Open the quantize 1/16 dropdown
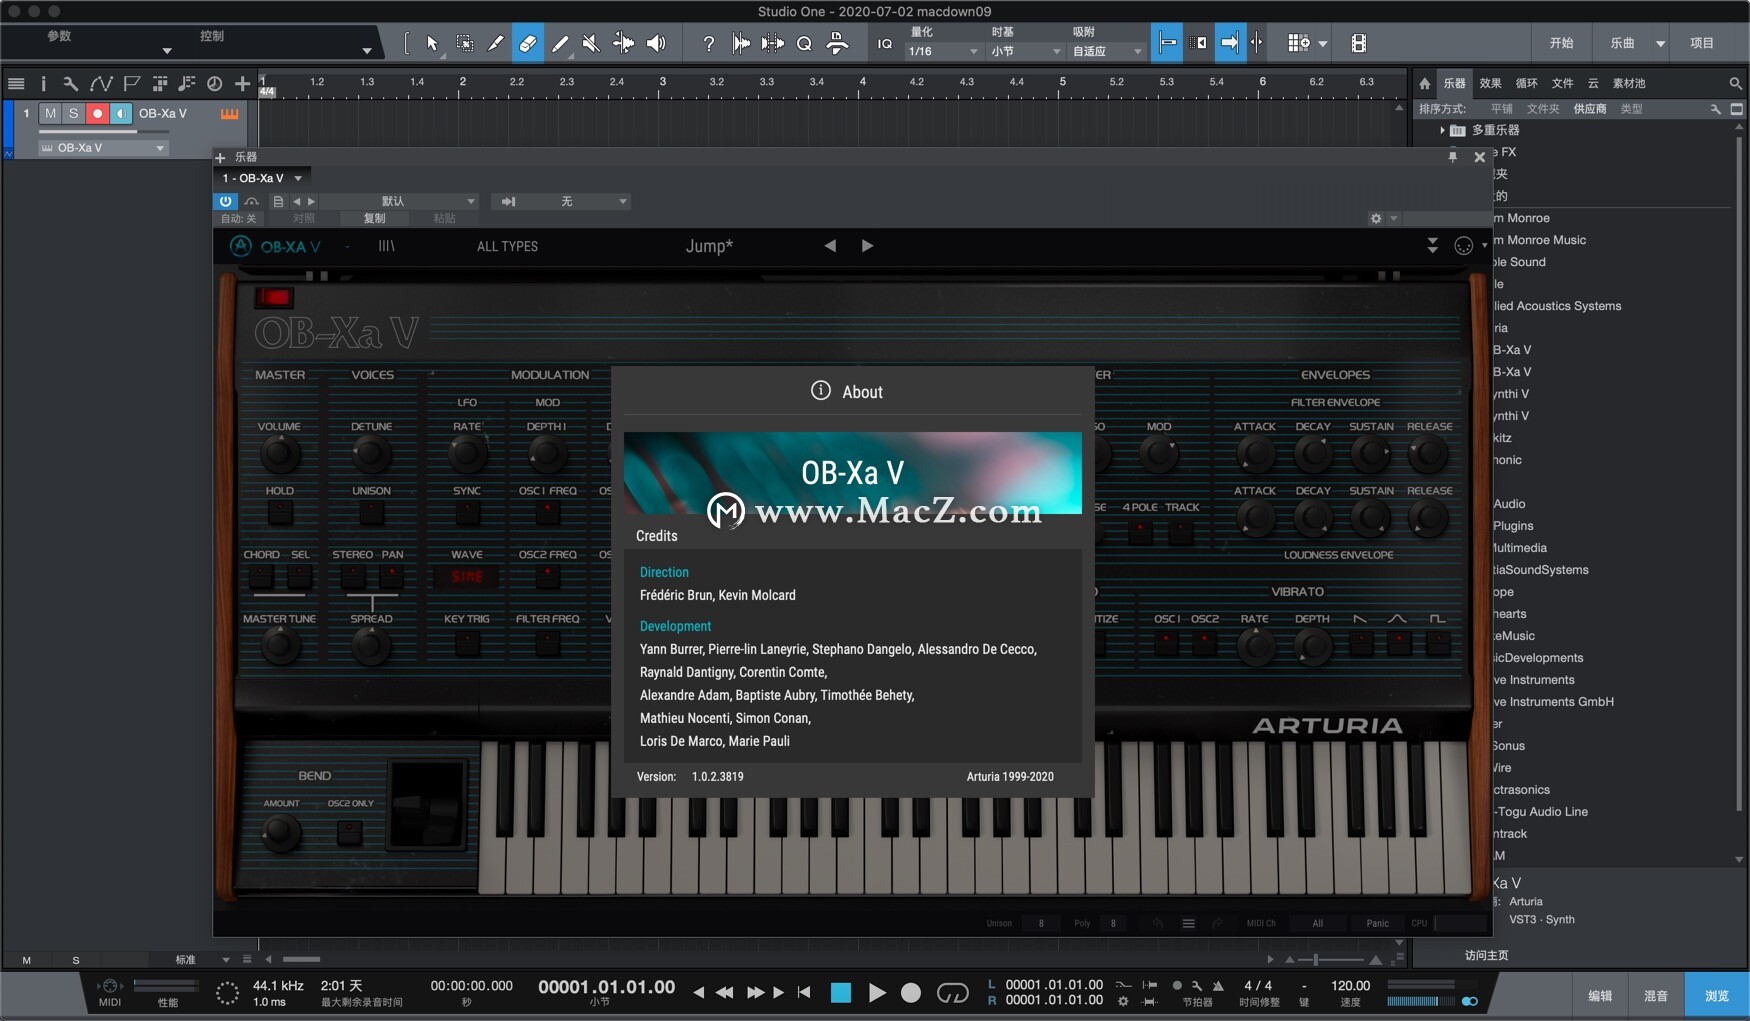Image resolution: width=1750 pixels, height=1021 pixels. pos(943,52)
